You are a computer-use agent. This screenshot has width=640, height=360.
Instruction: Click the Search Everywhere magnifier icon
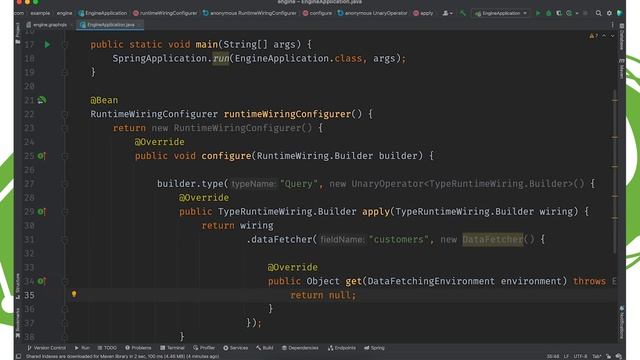598,13
